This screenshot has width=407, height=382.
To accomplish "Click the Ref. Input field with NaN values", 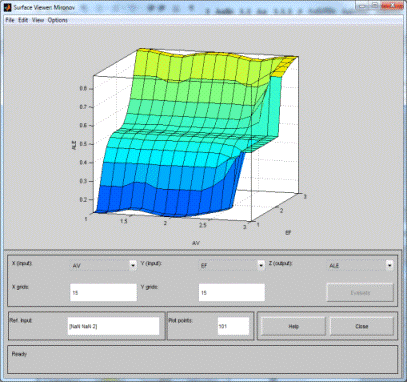I will pyautogui.click(x=113, y=326).
